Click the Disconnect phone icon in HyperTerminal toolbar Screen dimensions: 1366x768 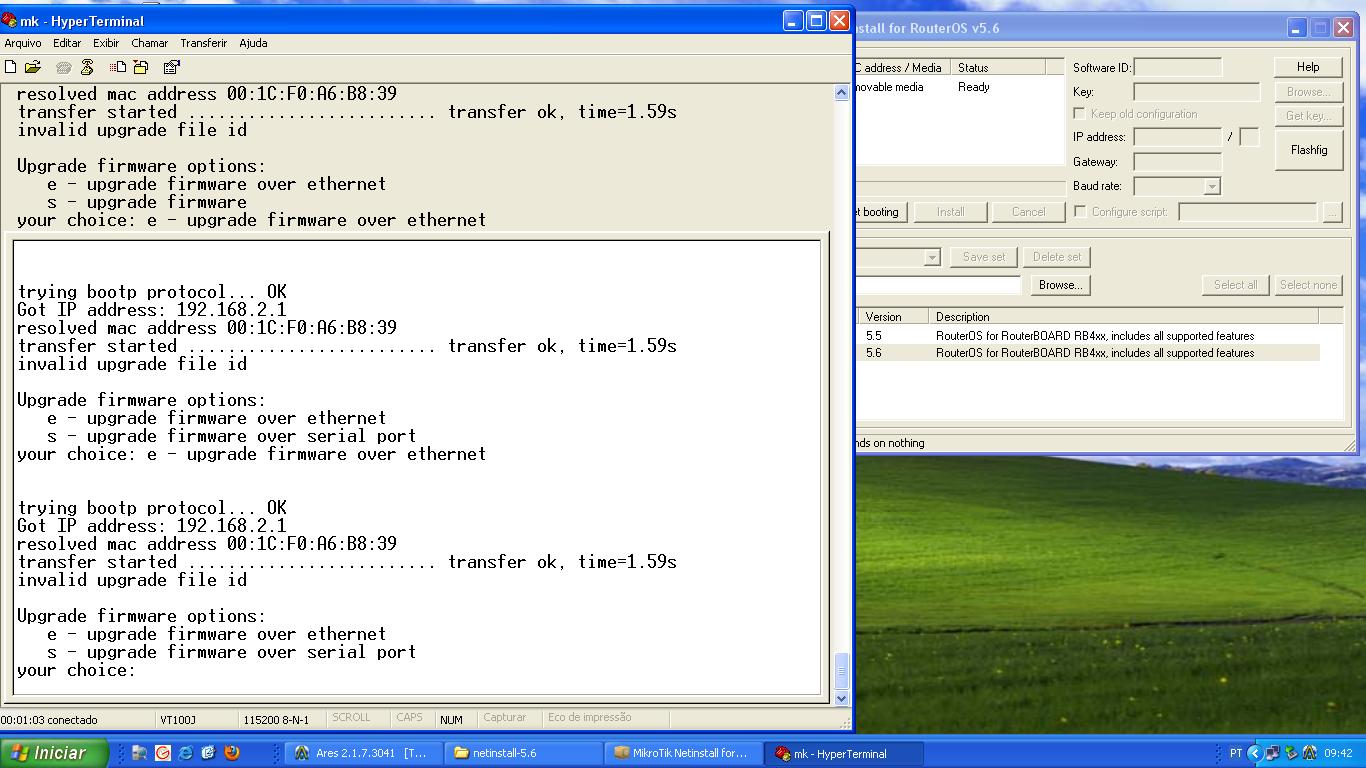point(87,67)
